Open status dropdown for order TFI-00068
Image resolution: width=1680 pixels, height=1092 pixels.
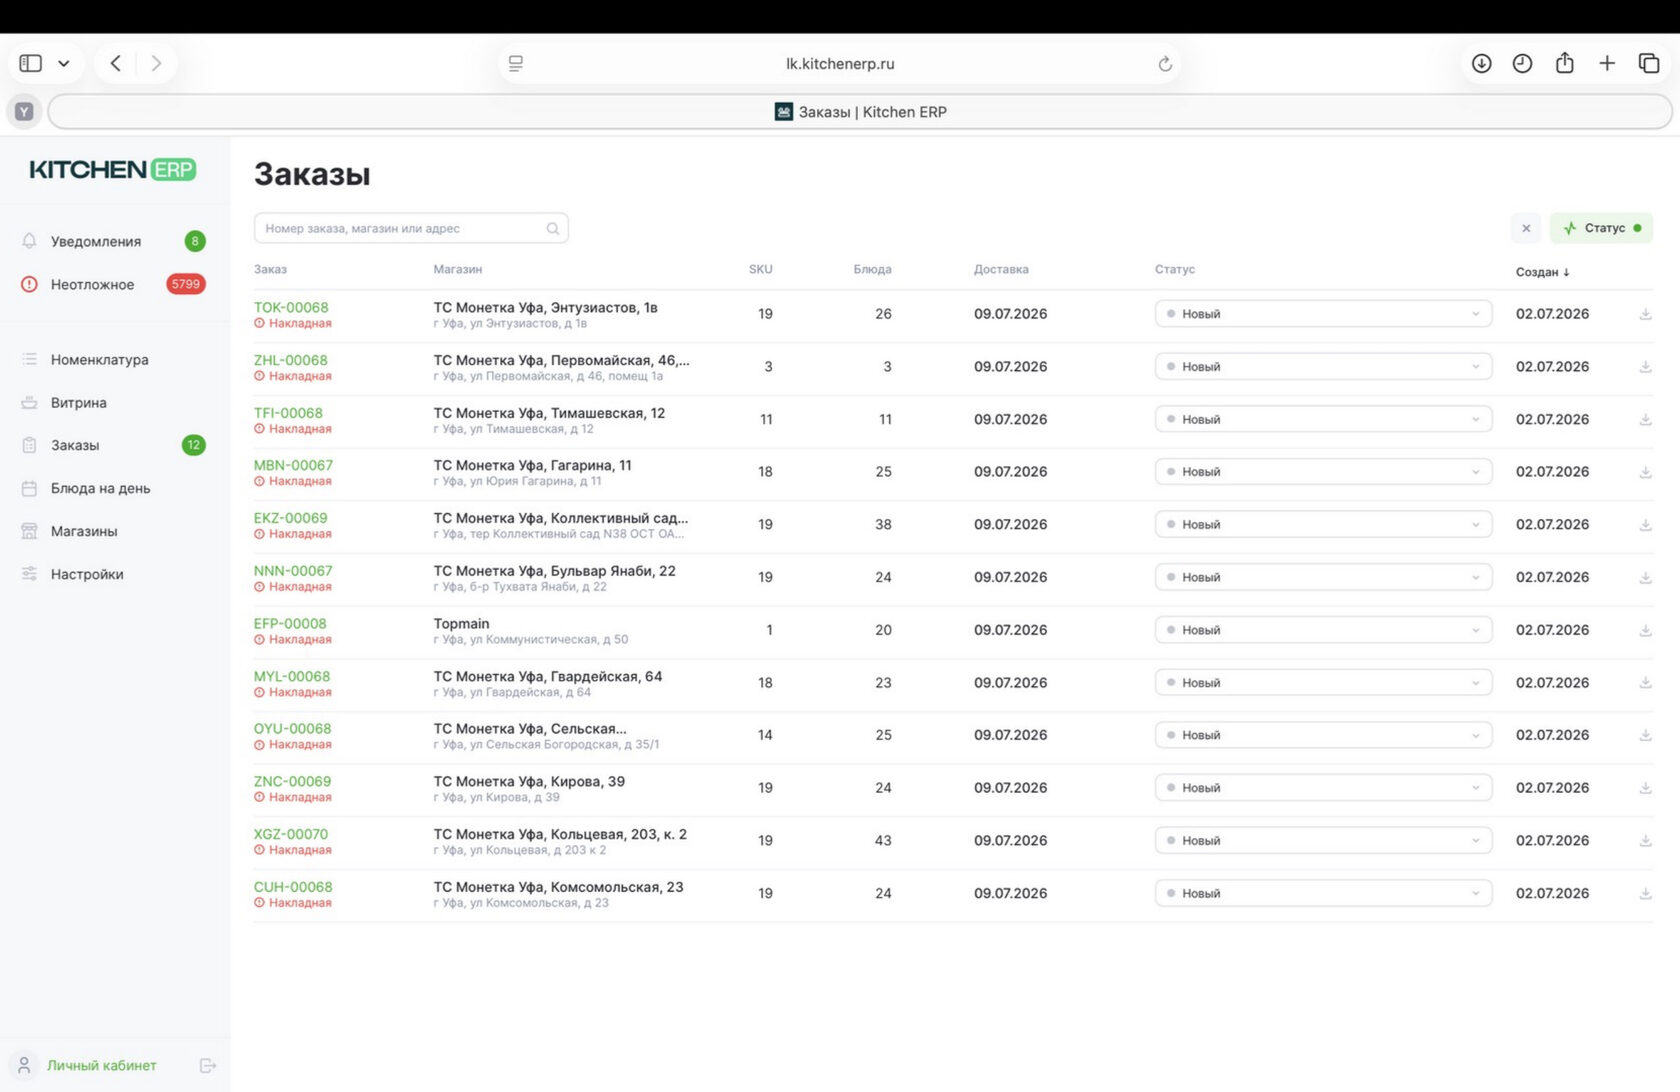(x=1323, y=419)
